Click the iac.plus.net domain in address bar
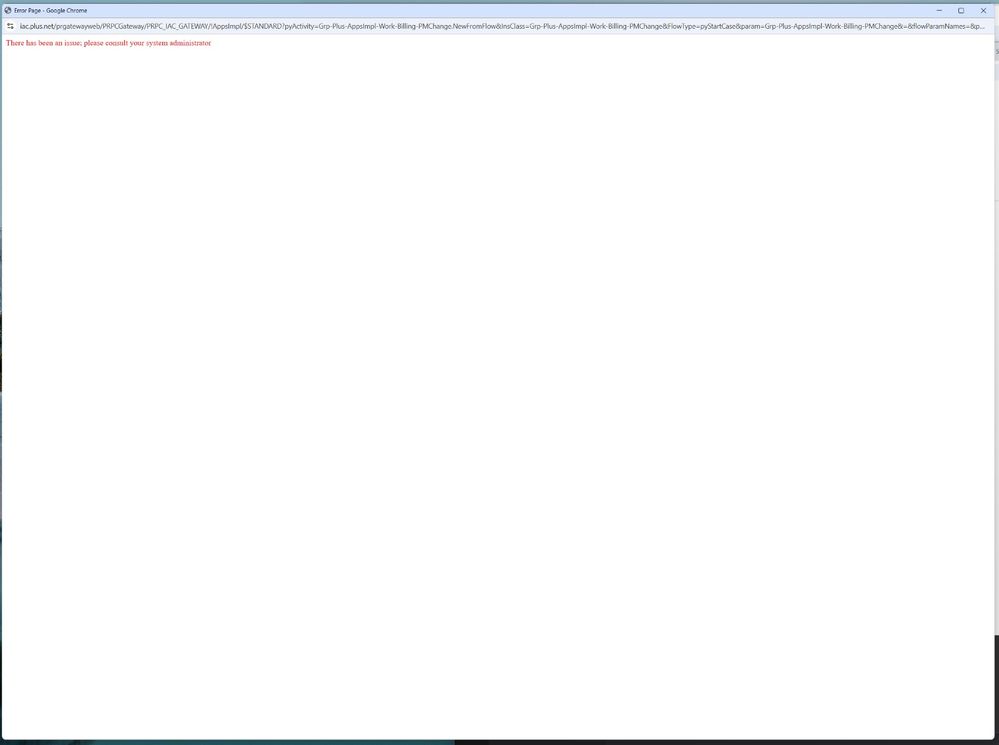The image size is (999, 745). click(39, 26)
